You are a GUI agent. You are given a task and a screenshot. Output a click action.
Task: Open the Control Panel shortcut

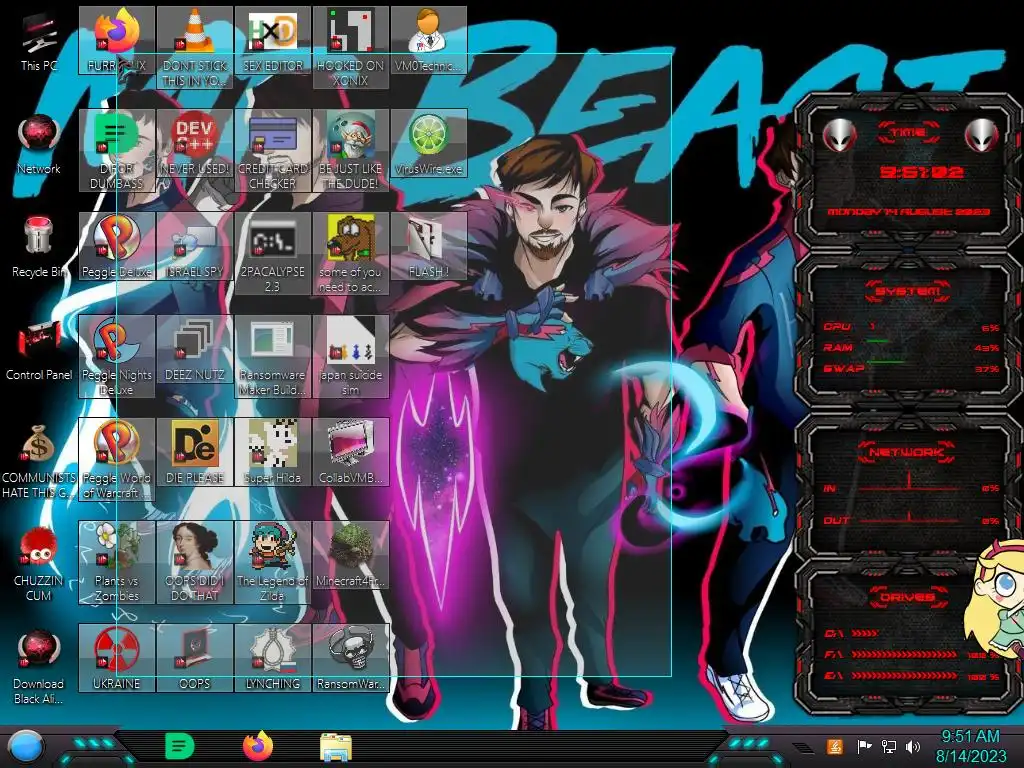coord(39,351)
